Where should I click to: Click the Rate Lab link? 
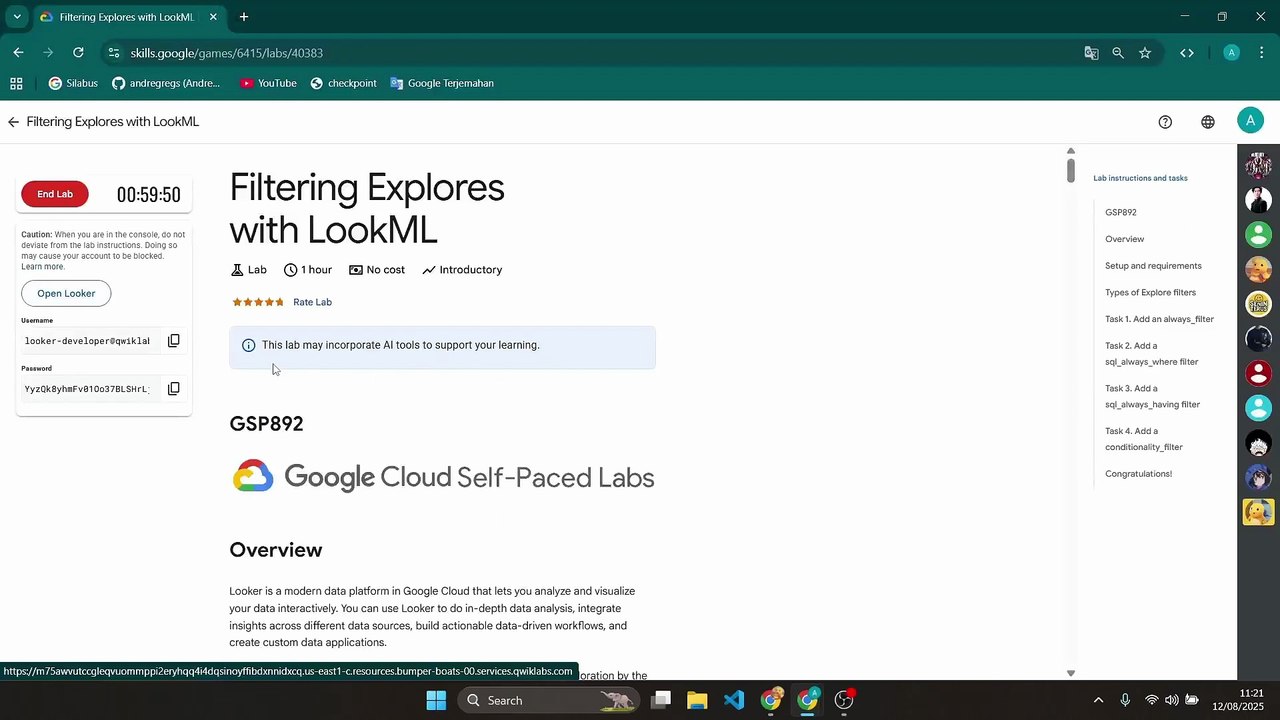pos(312,302)
